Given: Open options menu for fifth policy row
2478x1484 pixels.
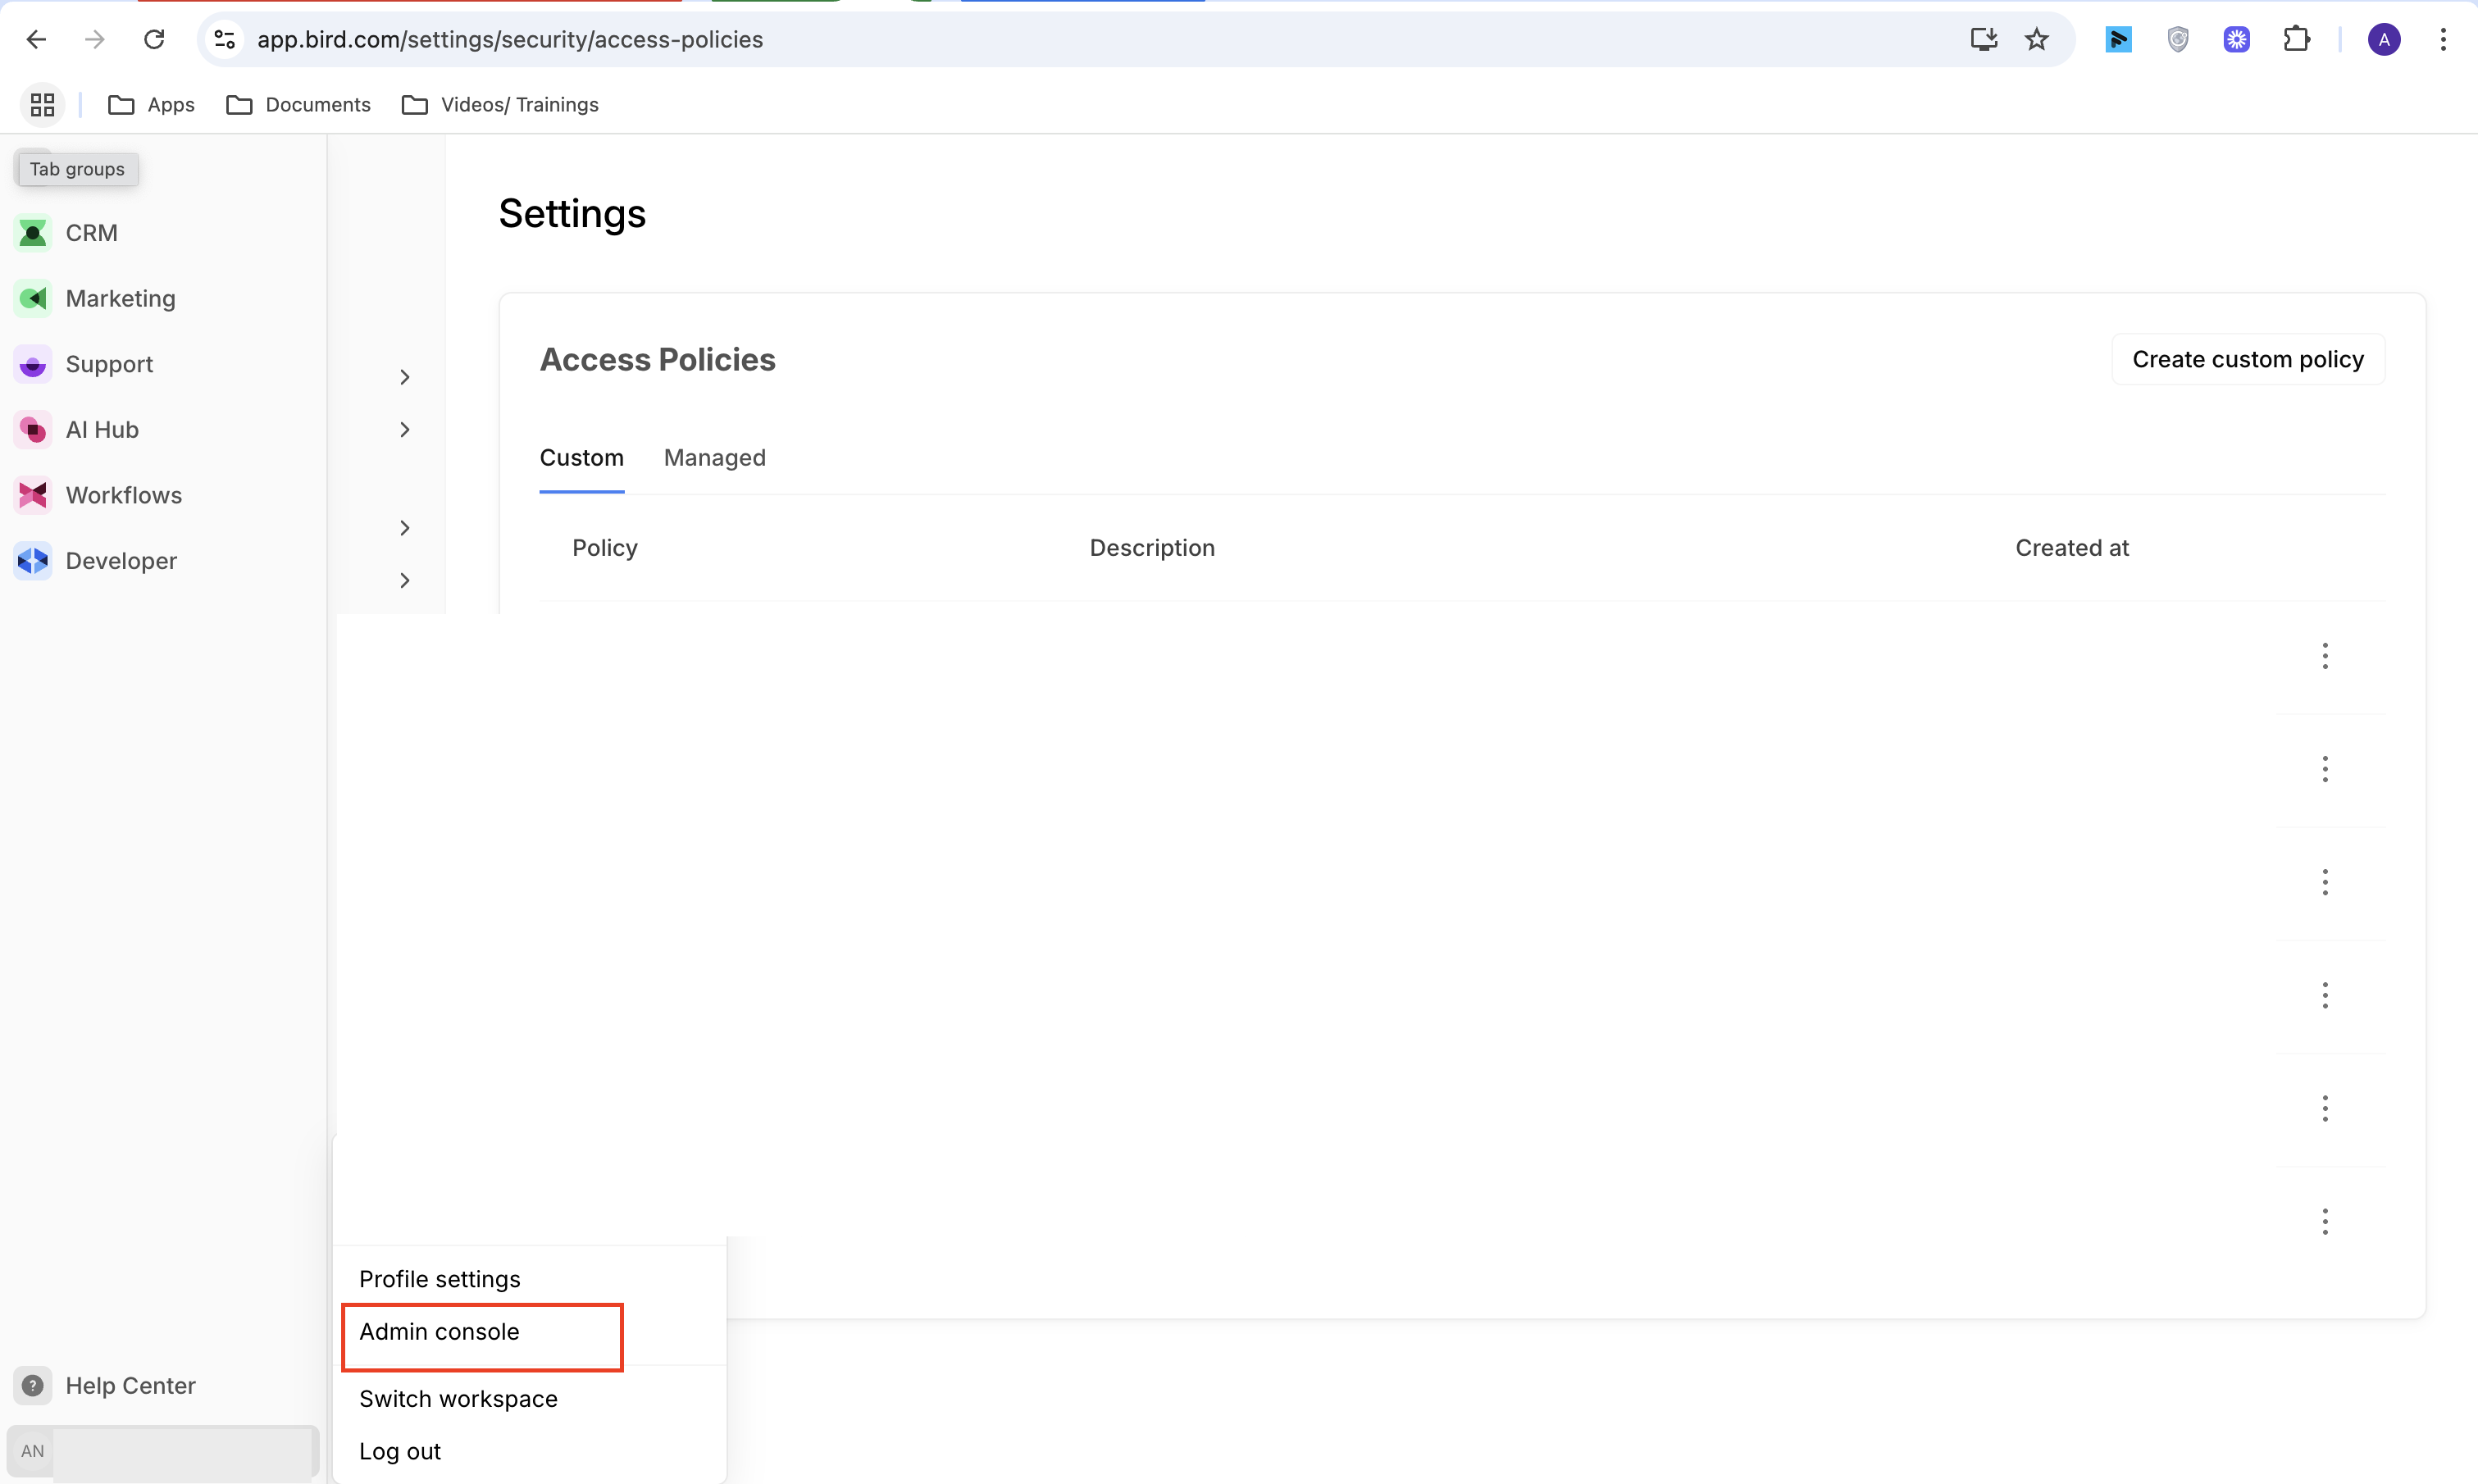Looking at the screenshot, I should [2325, 1109].
